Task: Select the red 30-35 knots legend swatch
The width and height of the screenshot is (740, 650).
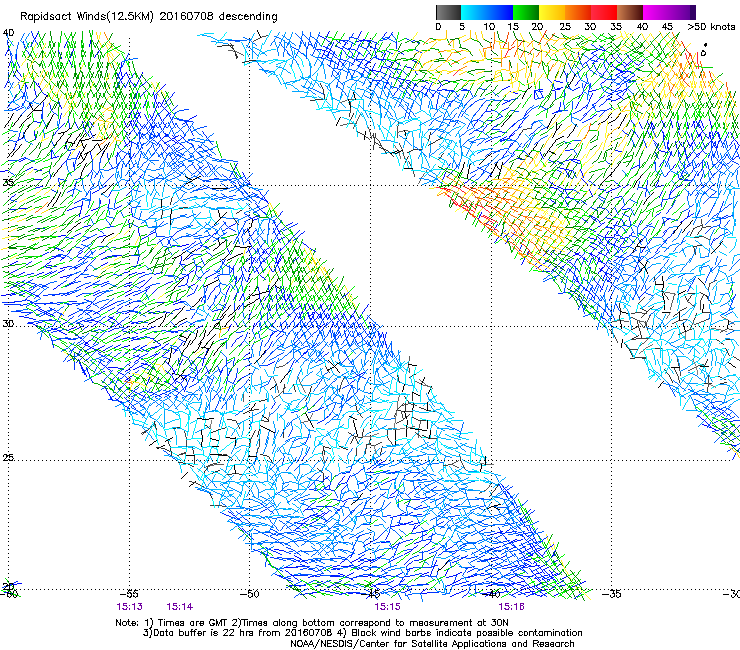Action: [604, 12]
